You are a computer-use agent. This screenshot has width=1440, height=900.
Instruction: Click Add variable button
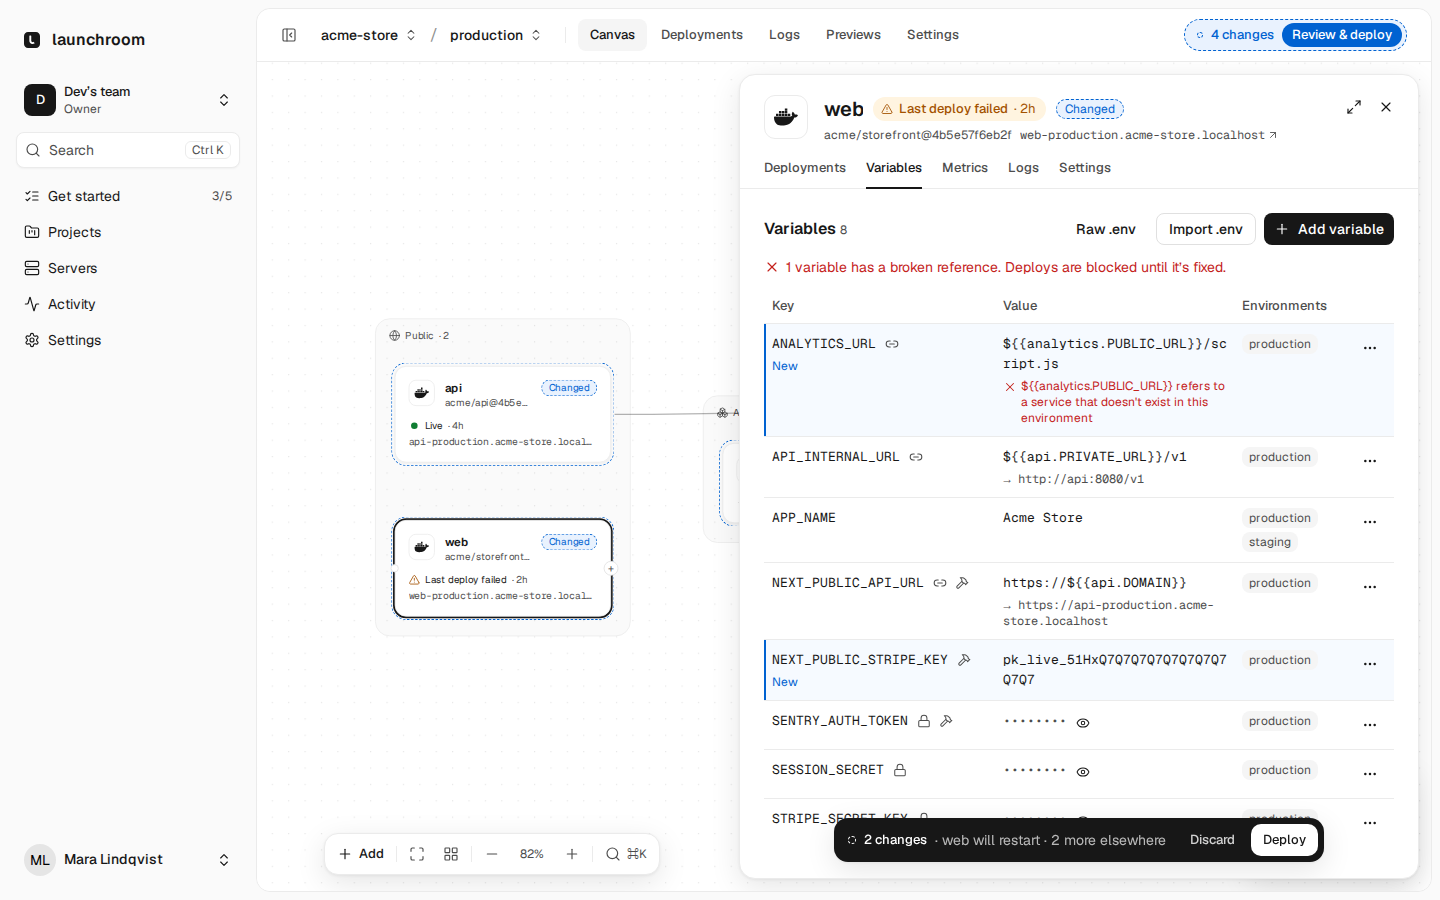(x=1329, y=229)
